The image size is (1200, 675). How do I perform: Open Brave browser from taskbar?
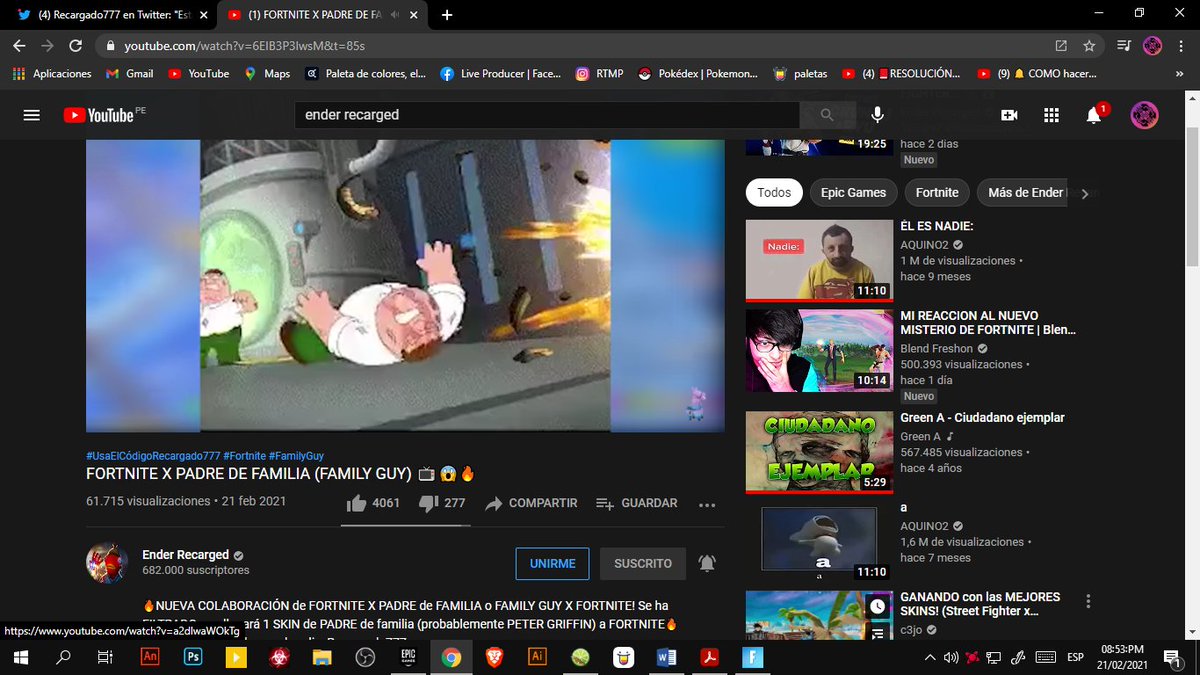pyautogui.click(x=494, y=657)
